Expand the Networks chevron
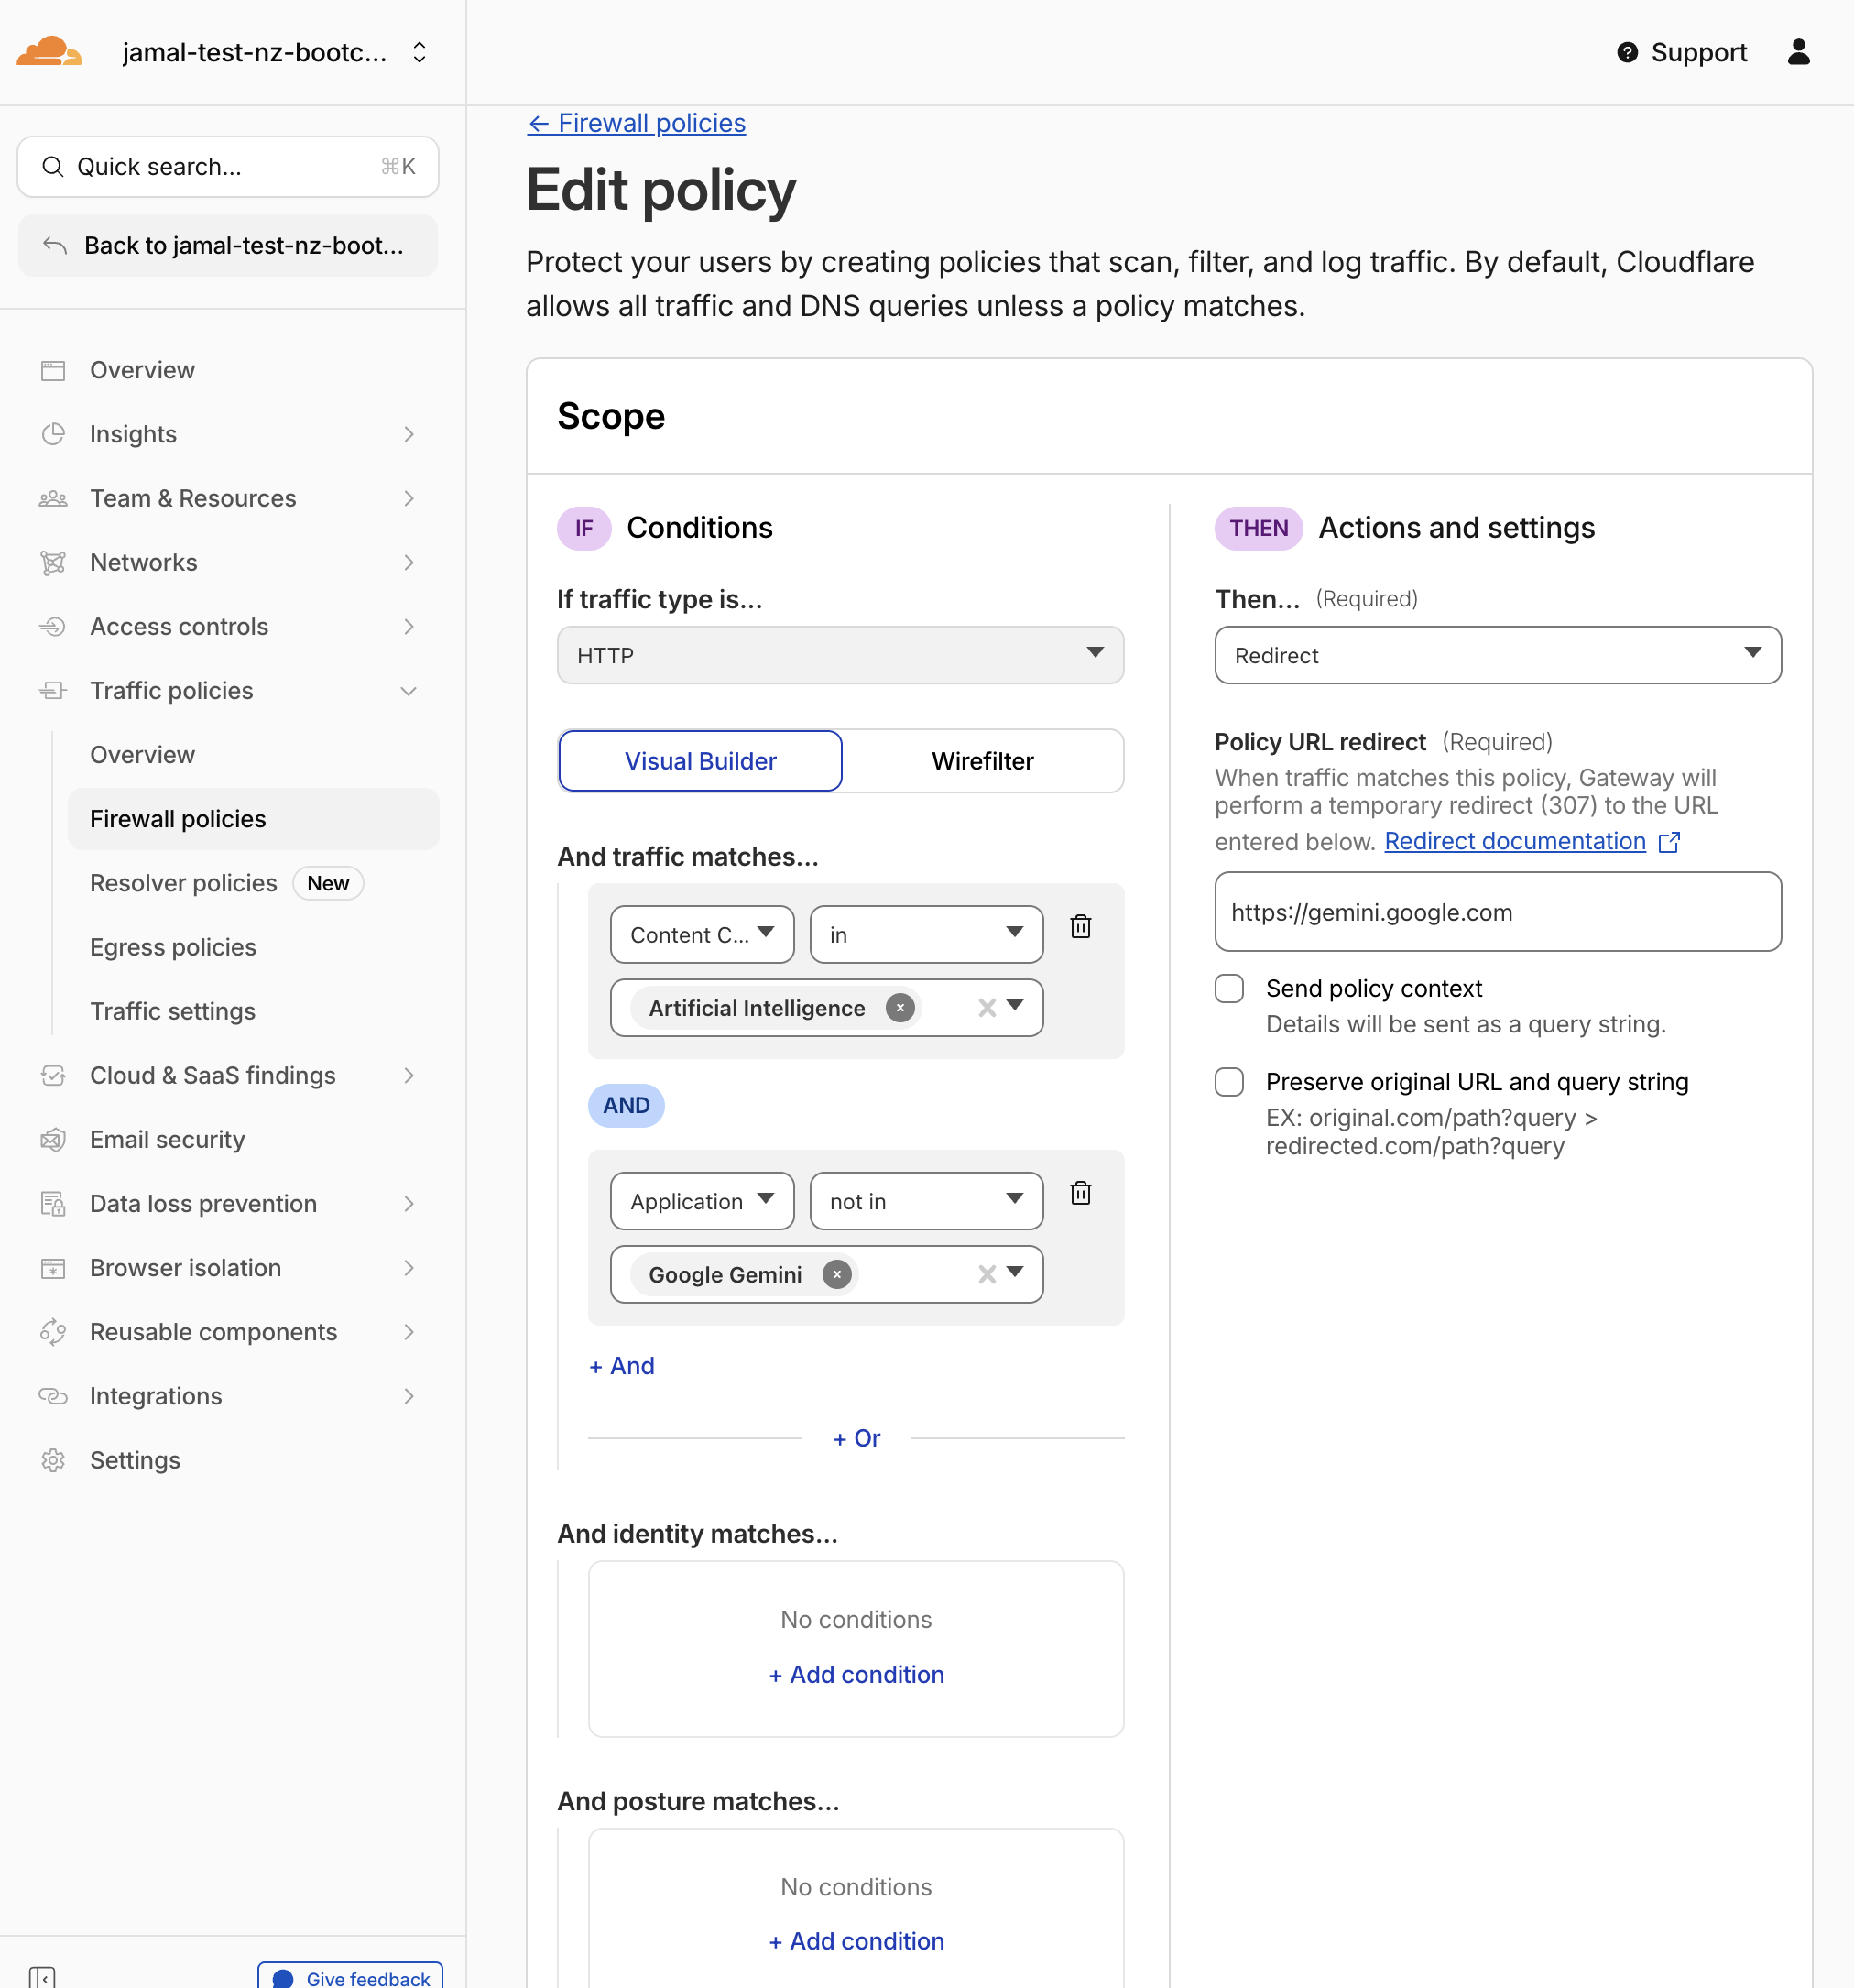 pyautogui.click(x=409, y=562)
